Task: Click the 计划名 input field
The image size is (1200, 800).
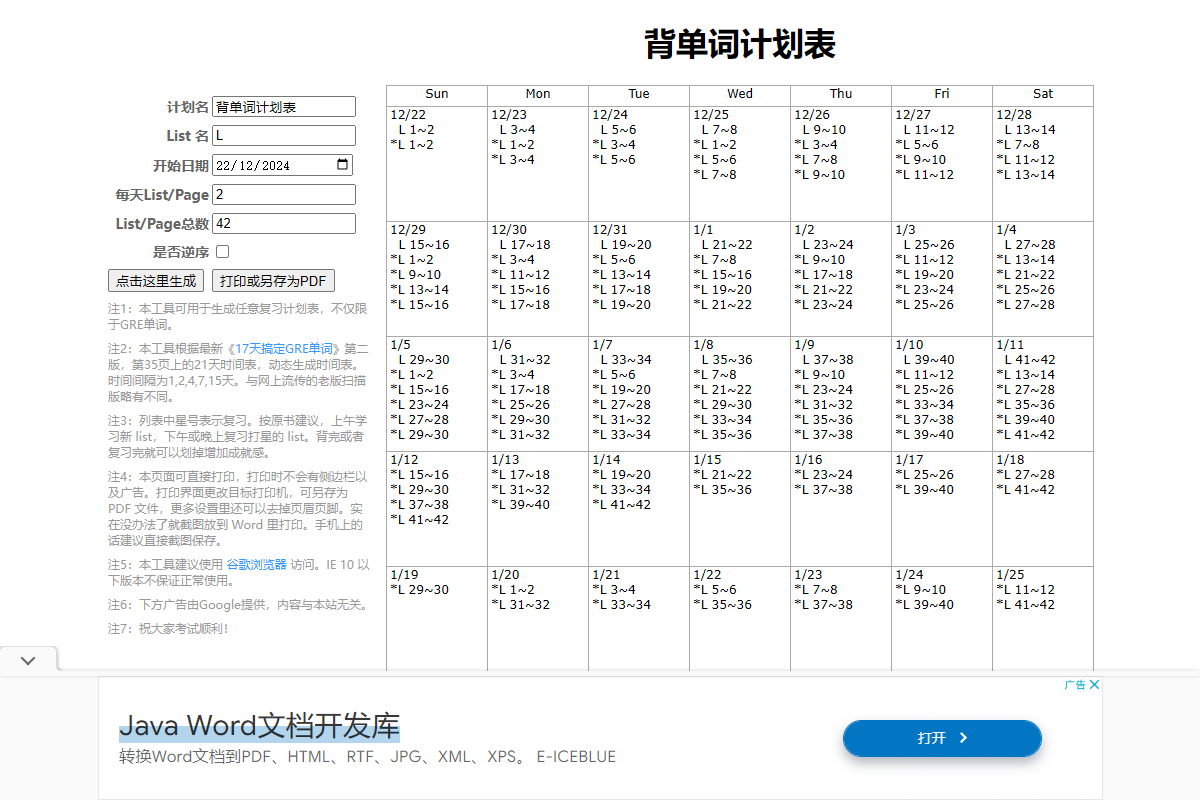Action: tap(283, 106)
